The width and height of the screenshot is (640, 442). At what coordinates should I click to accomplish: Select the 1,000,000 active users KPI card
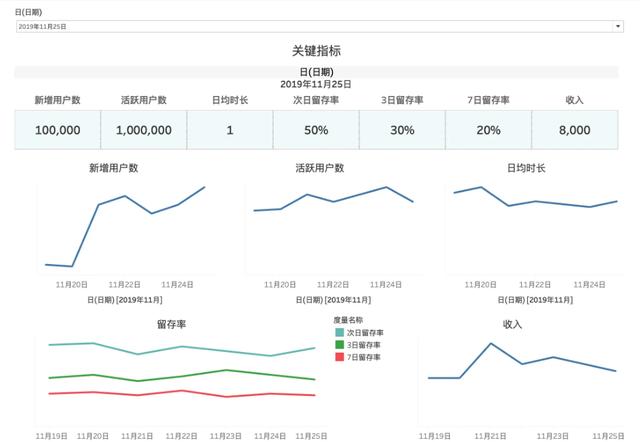pyautogui.click(x=143, y=130)
